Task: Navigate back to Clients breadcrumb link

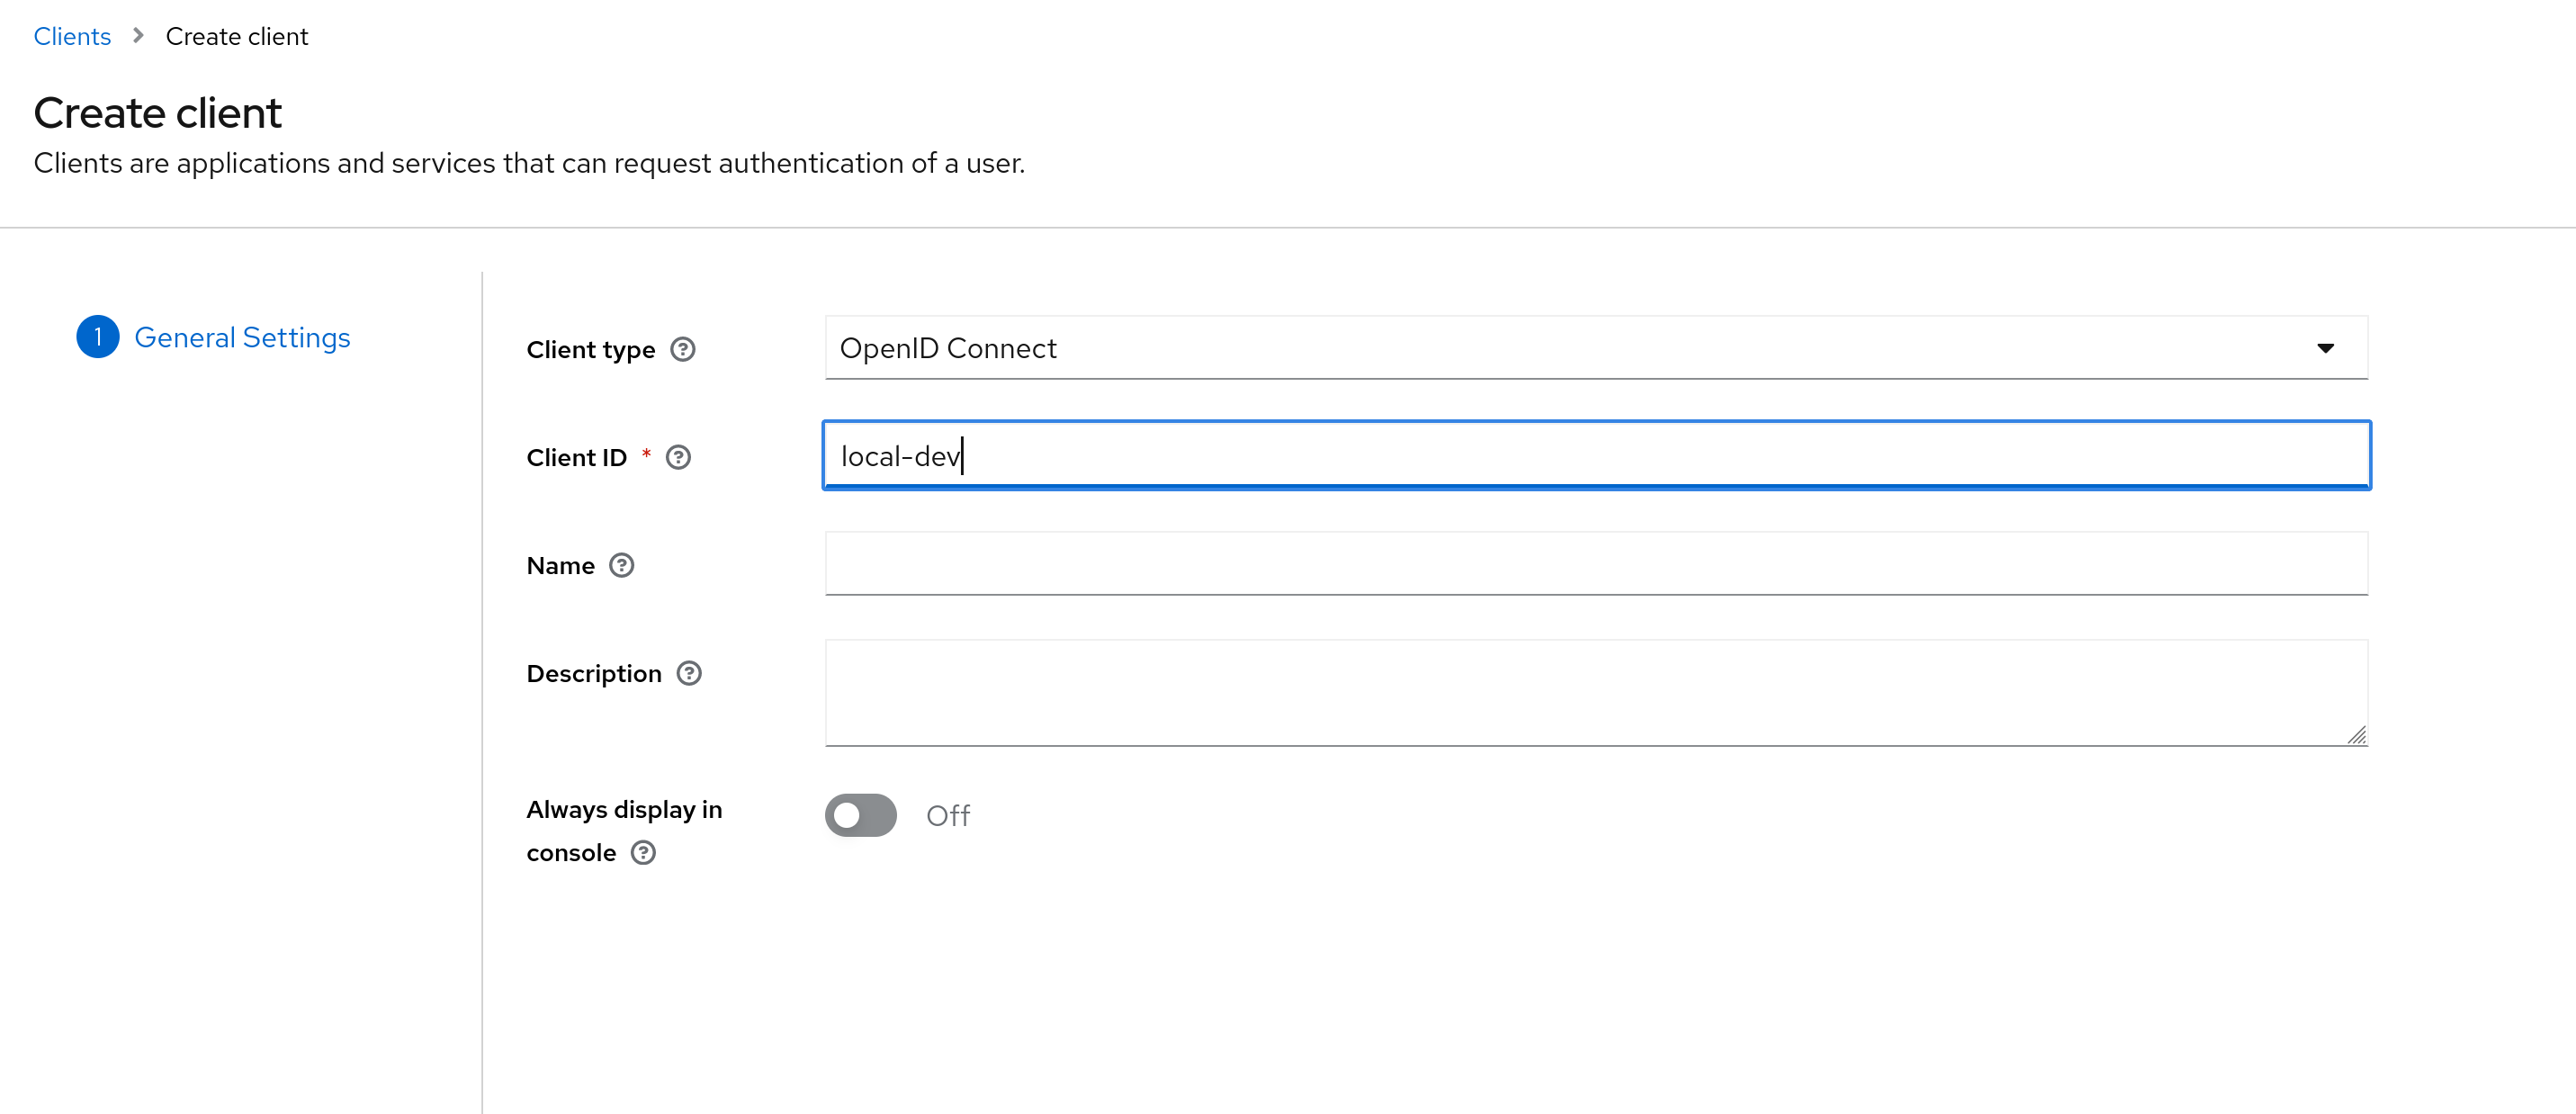Action: pos(72,36)
